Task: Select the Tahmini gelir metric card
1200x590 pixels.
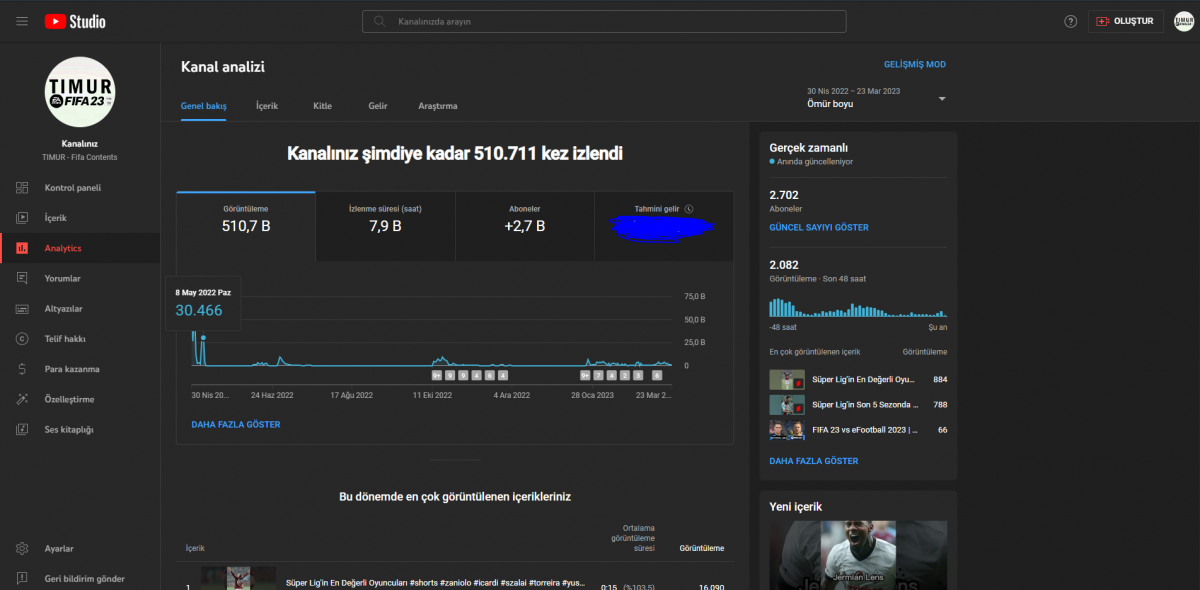Action: click(664, 227)
